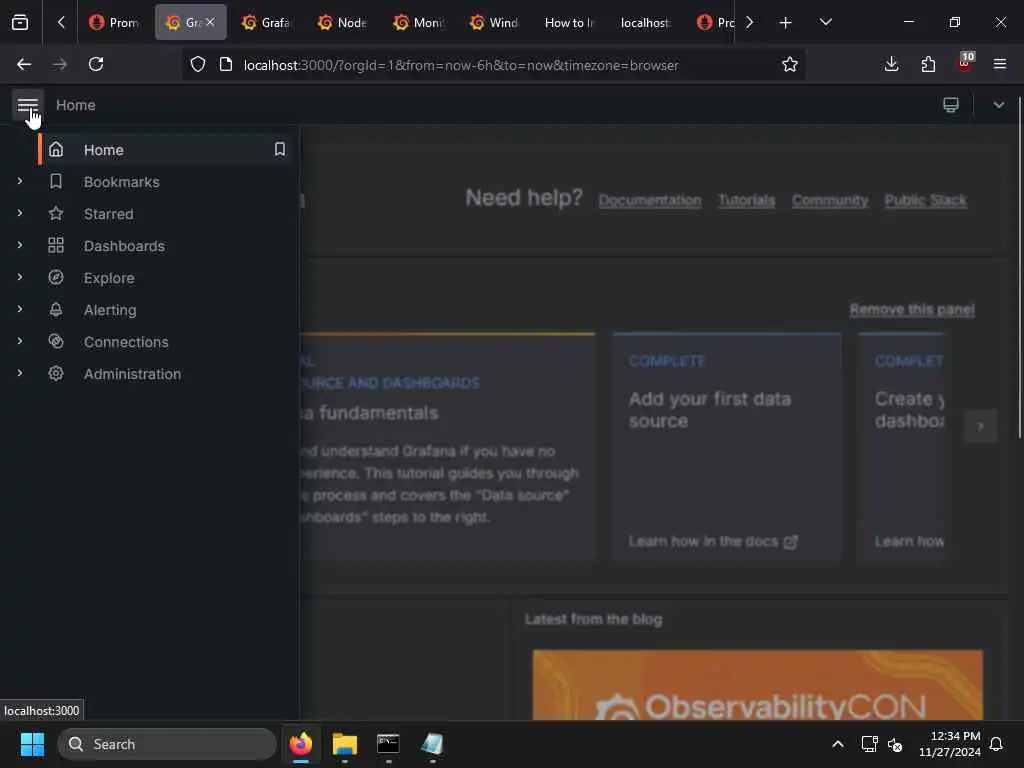Image resolution: width=1024 pixels, height=768 pixels.
Task: Switch to the How to In browser tab
Action: pos(570,22)
